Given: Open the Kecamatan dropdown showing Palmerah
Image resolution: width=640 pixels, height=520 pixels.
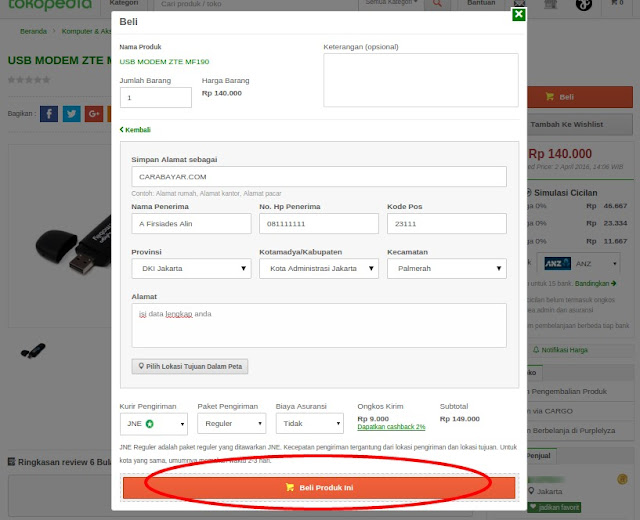Looking at the screenshot, I should click(x=447, y=269).
